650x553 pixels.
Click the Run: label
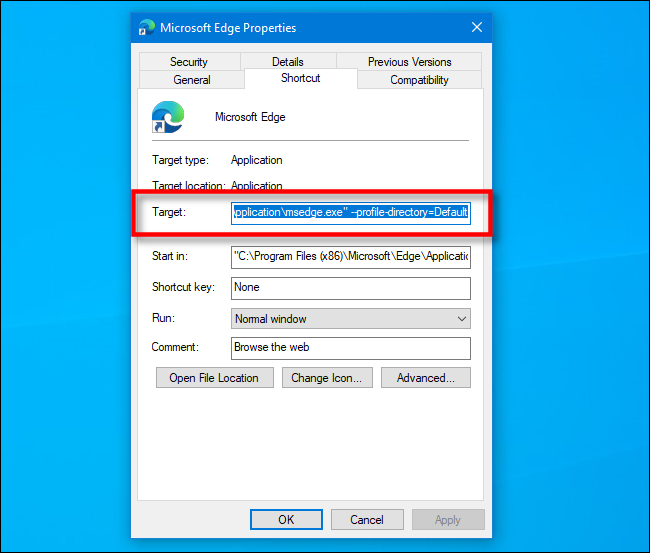coord(163,318)
